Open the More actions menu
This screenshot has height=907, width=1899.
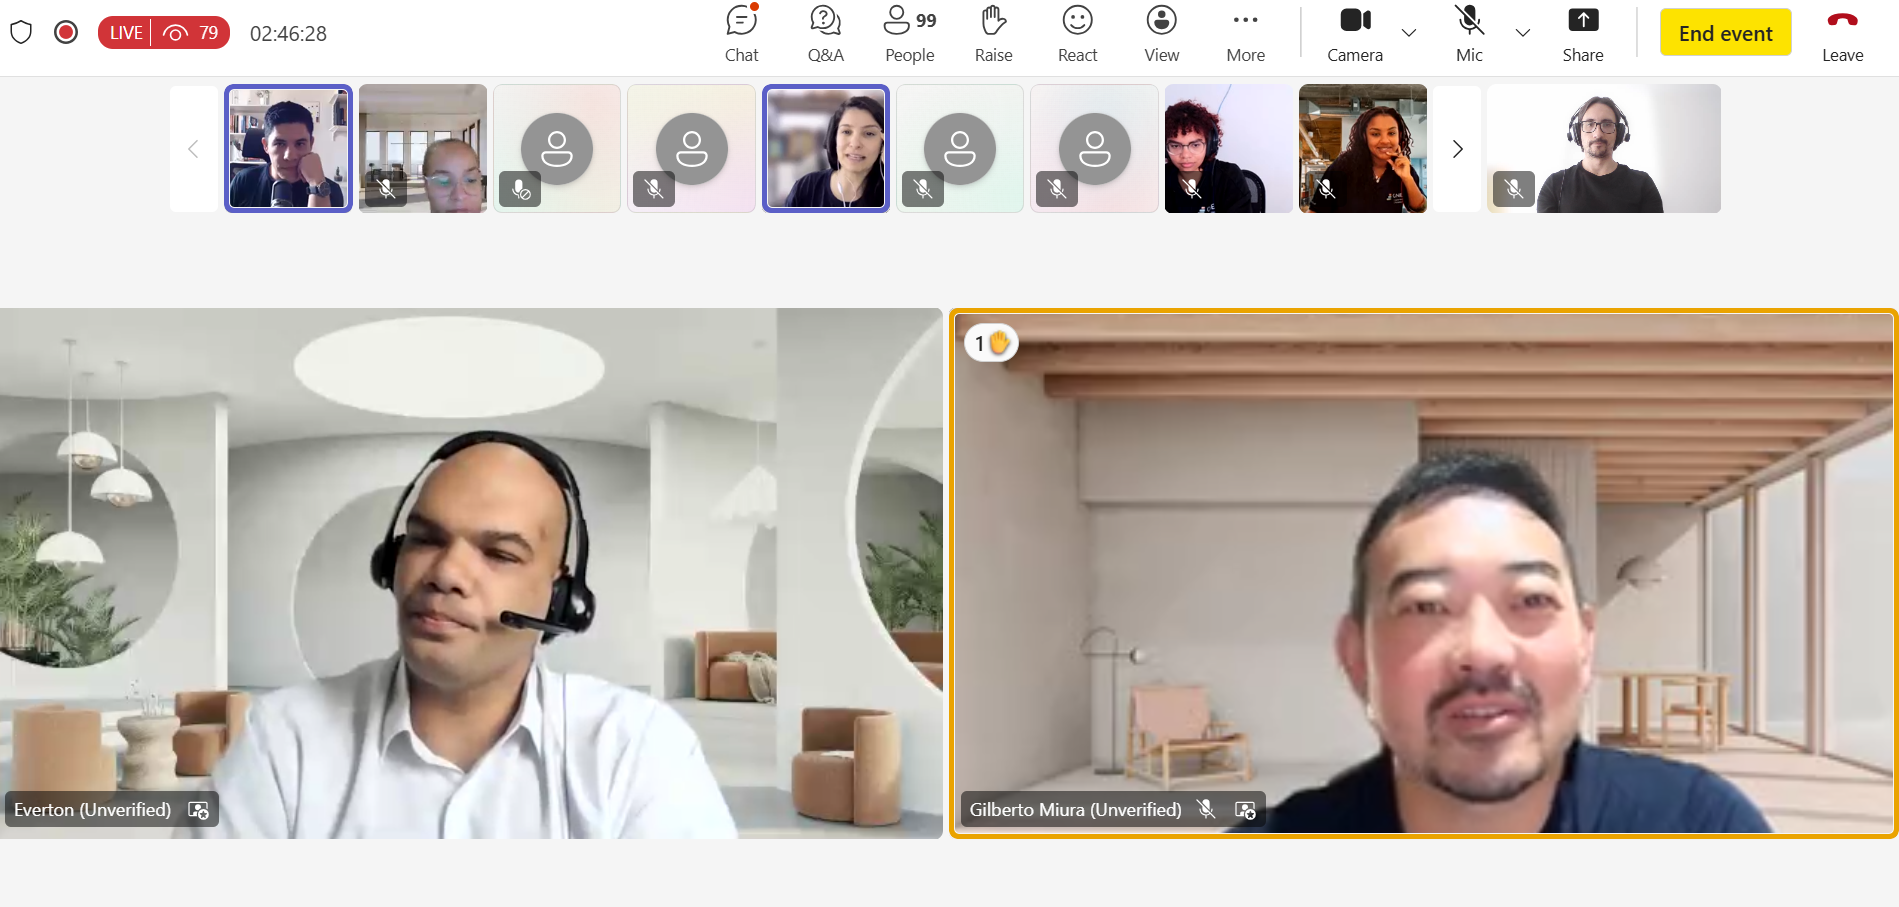[x=1245, y=33]
